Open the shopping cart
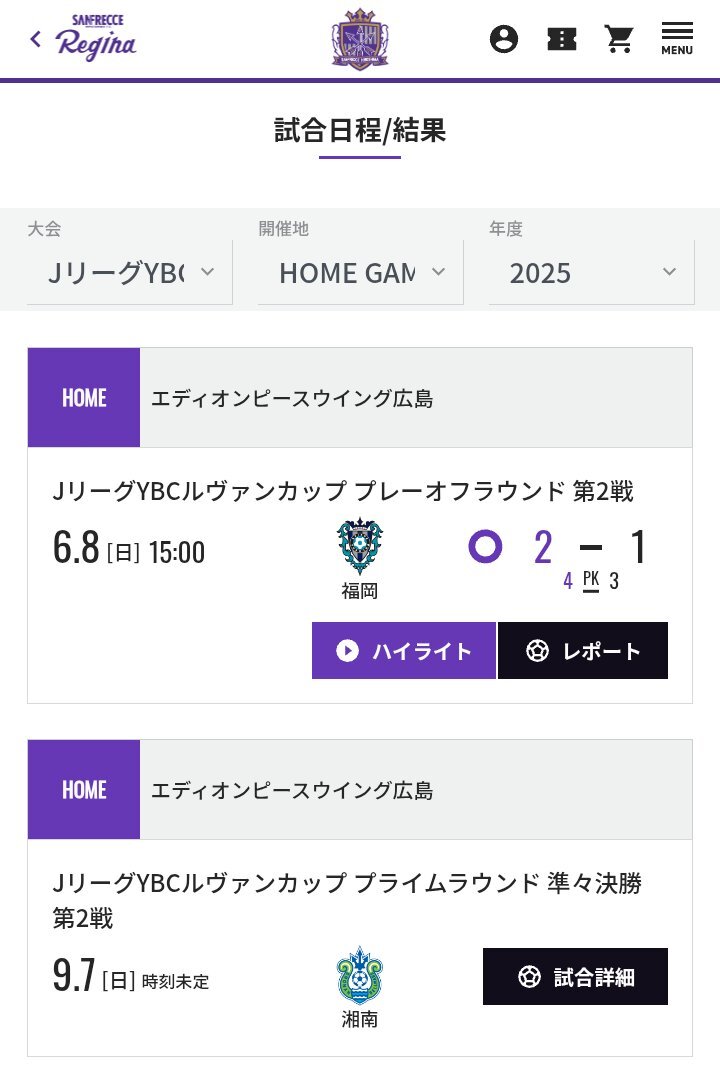Screen dimensions: 720x1088 (x=619, y=39)
